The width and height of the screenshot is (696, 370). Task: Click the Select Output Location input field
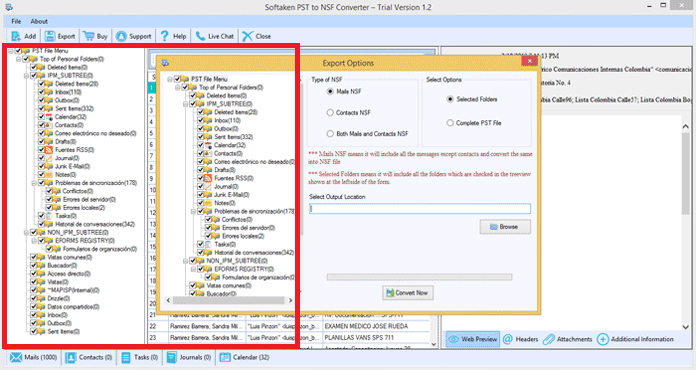tap(419, 209)
